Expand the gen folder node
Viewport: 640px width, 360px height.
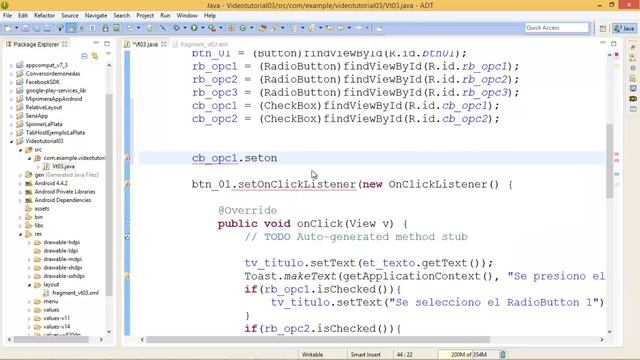pyautogui.click(x=20, y=175)
